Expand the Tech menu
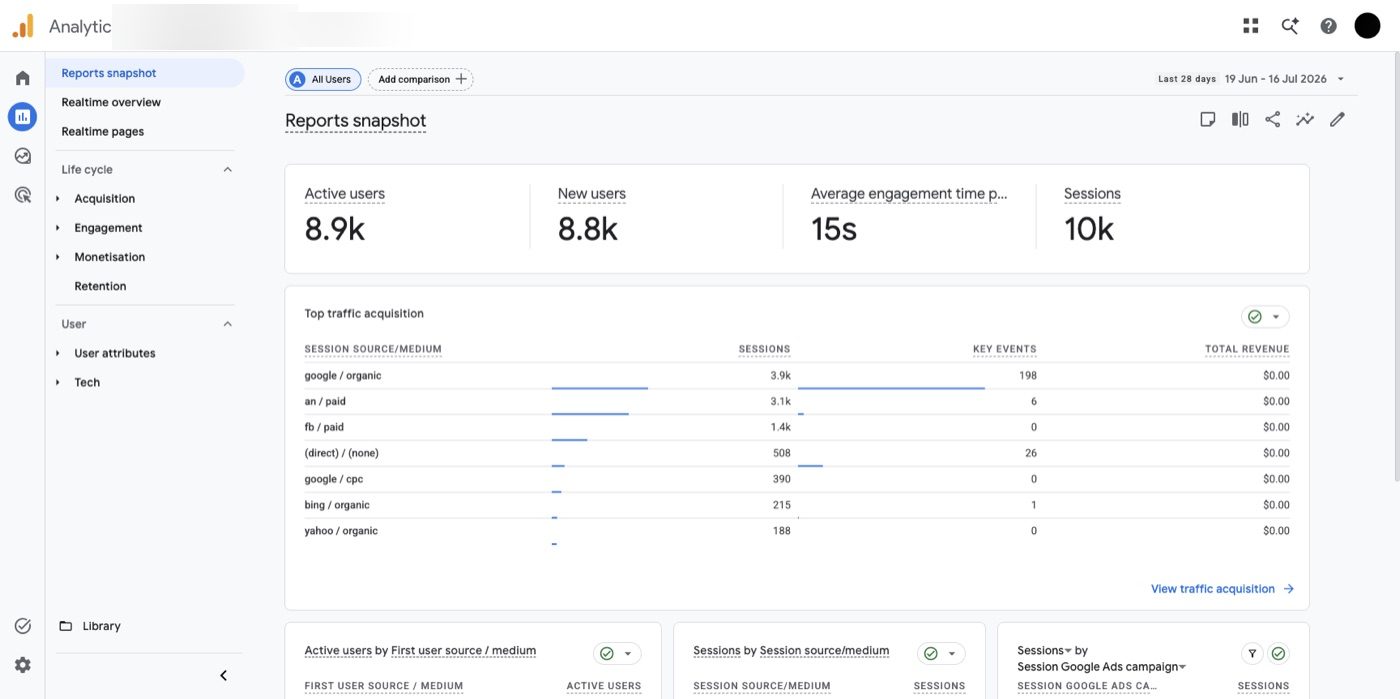This screenshot has width=1400, height=699. tap(58, 382)
